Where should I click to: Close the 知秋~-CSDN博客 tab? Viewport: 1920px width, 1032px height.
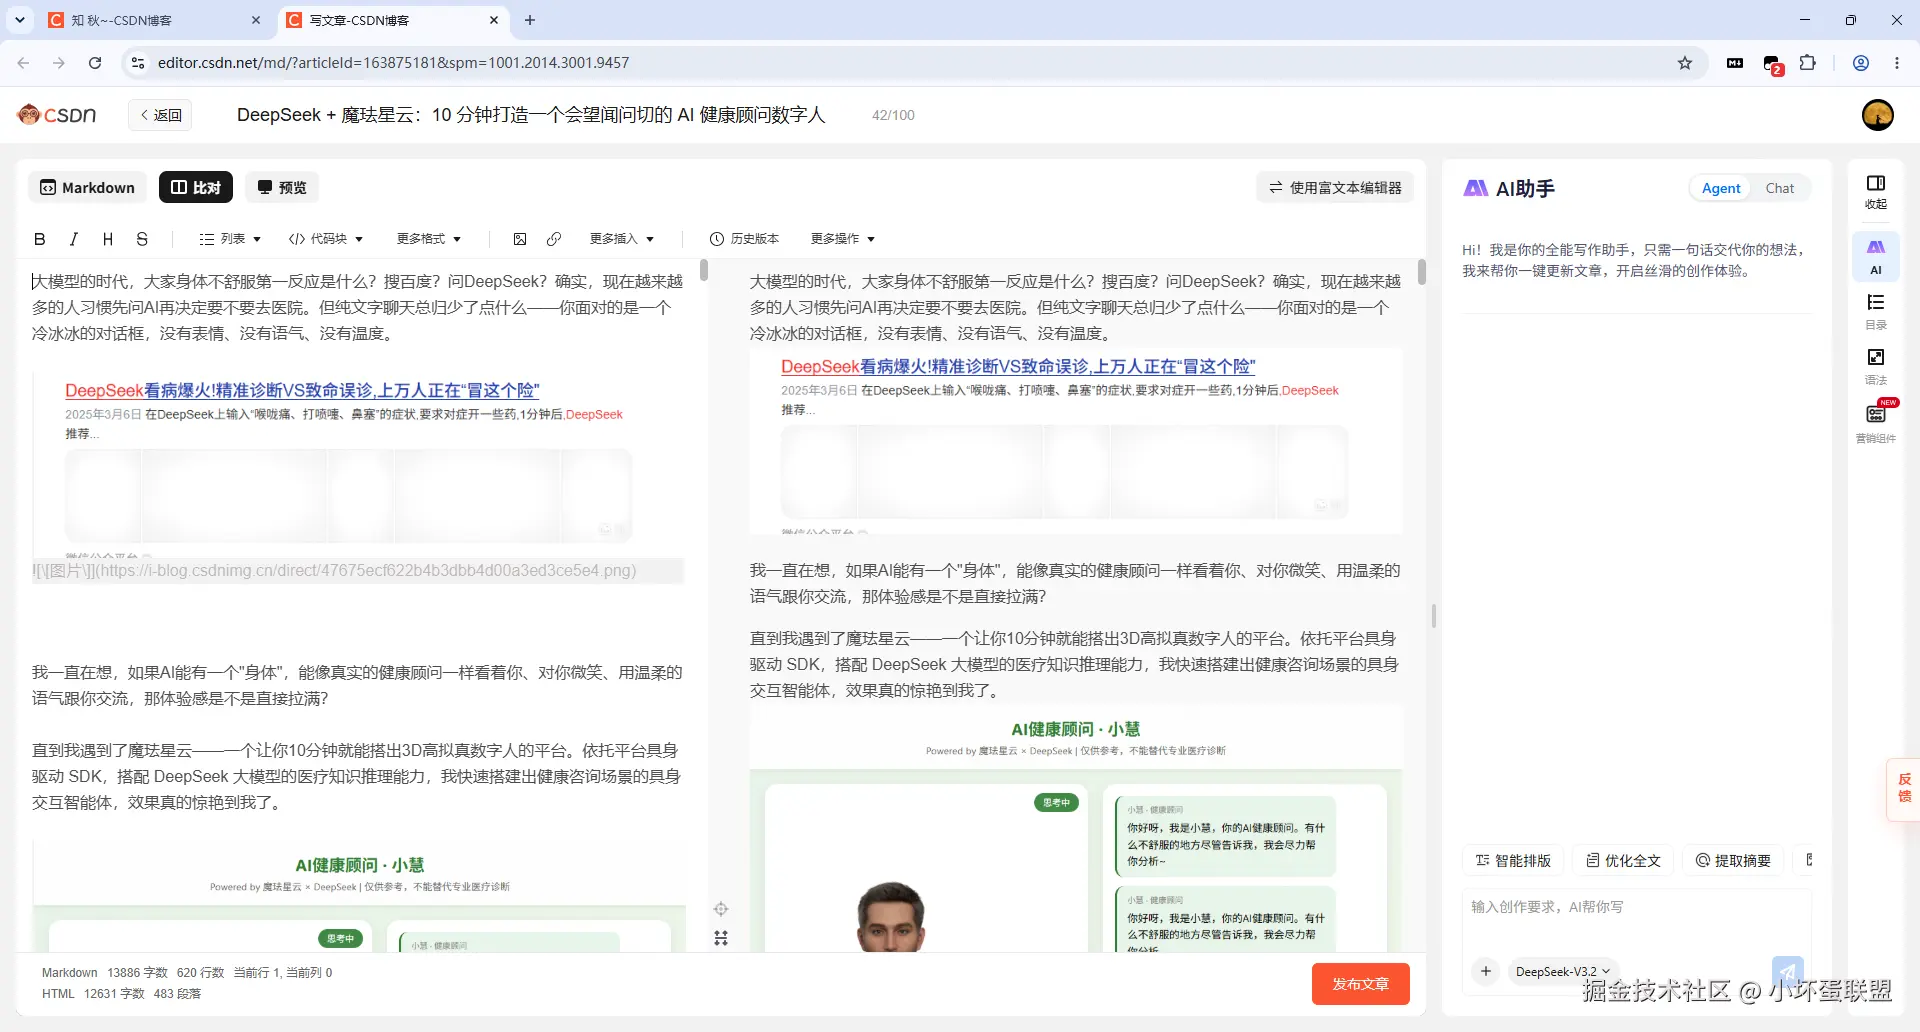pos(256,20)
